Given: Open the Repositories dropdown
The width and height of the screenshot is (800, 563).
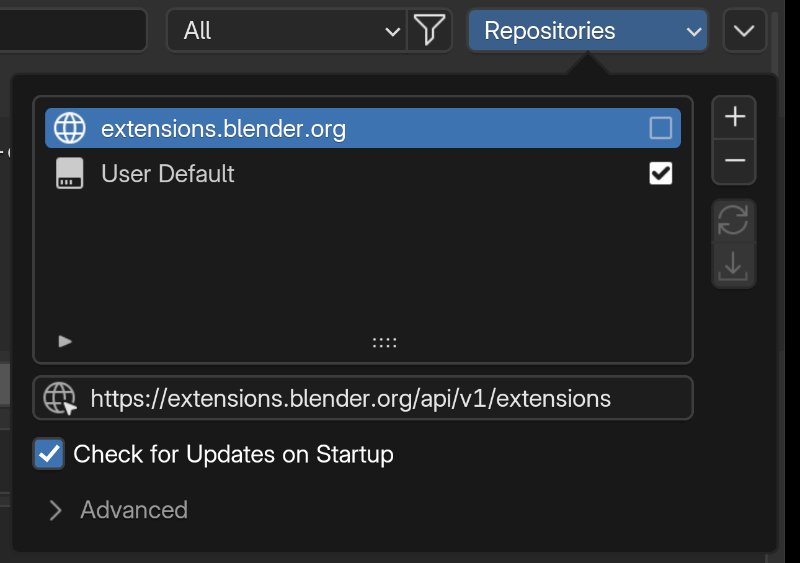Looking at the screenshot, I should coord(587,31).
